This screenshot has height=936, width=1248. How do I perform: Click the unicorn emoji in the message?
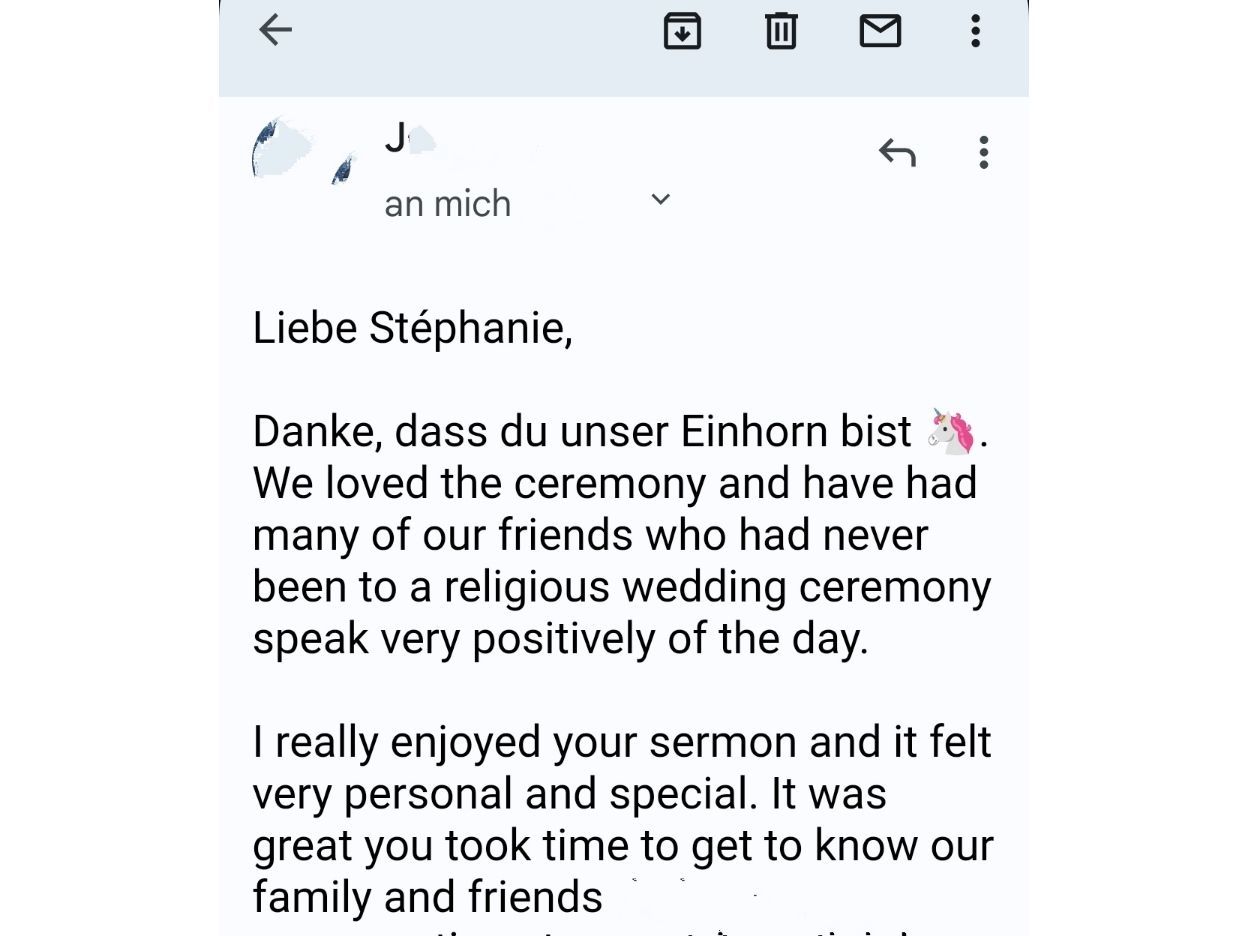point(951,432)
